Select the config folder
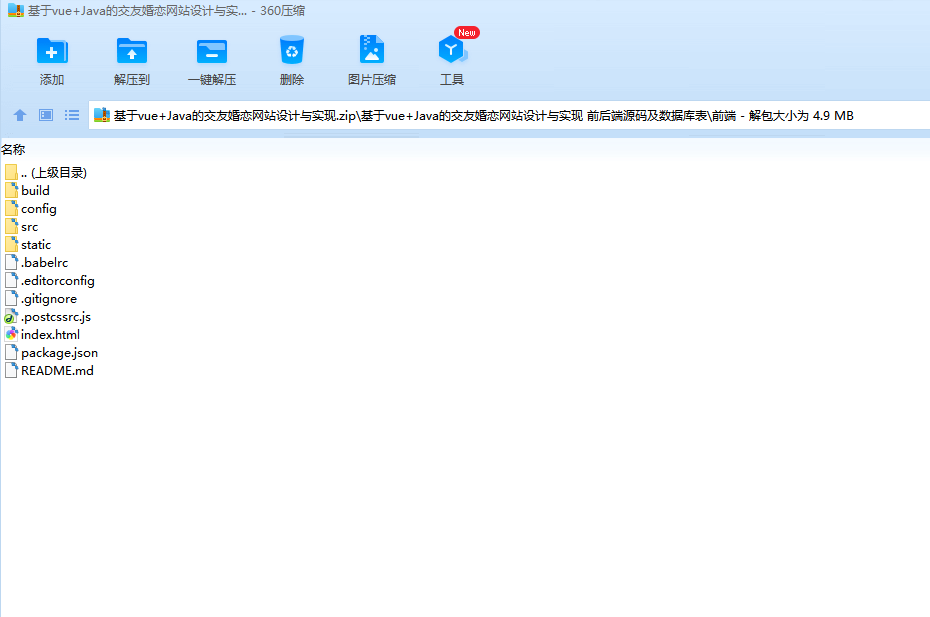Viewport: 930px width, 617px height. [31, 209]
